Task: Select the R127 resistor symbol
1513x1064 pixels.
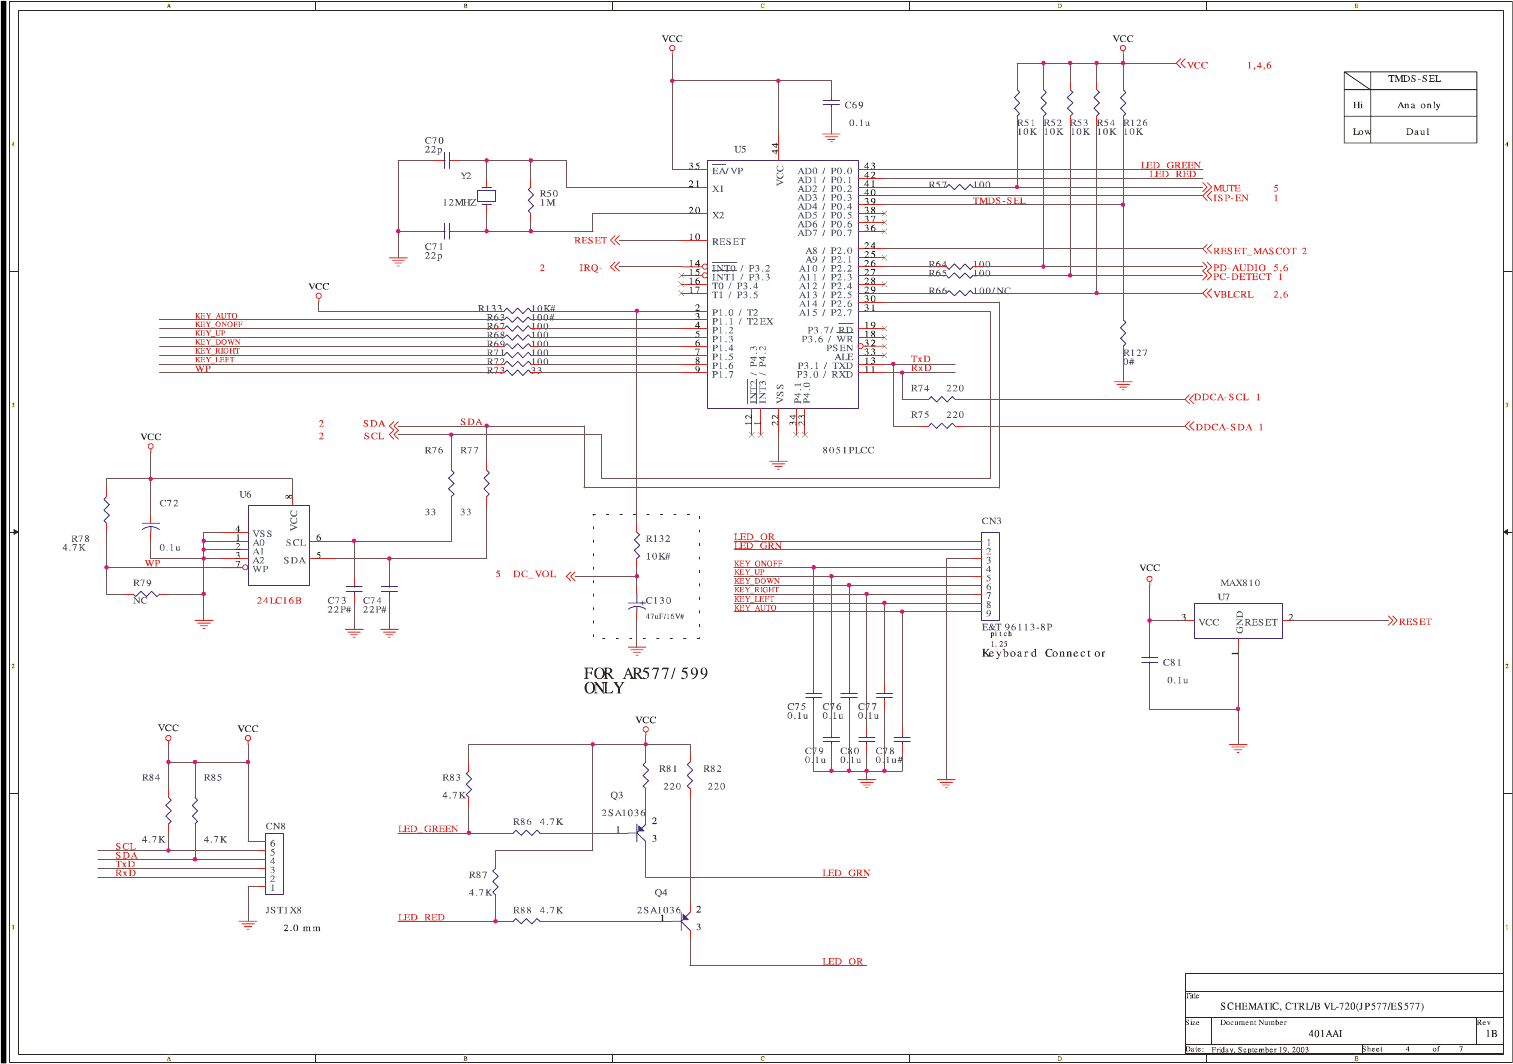Action: [1123, 332]
